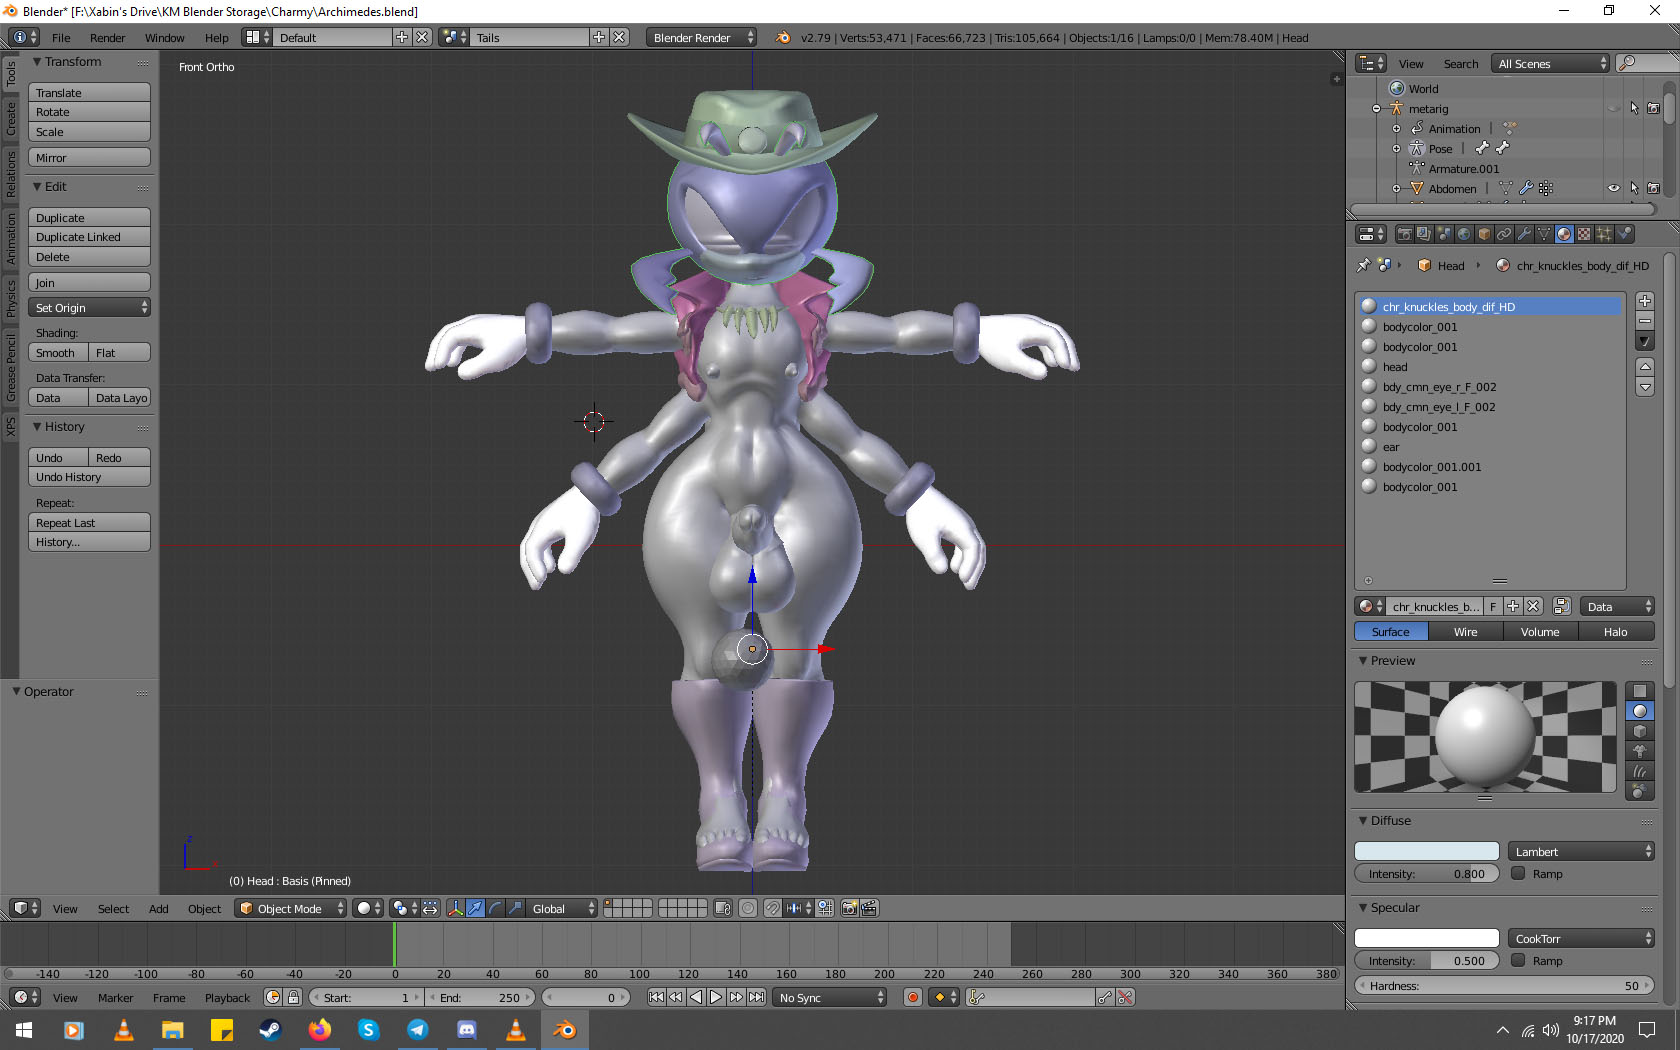The image size is (1680, 1050).
Task: Expand the Animation item in outliner
Action: 1396,129
